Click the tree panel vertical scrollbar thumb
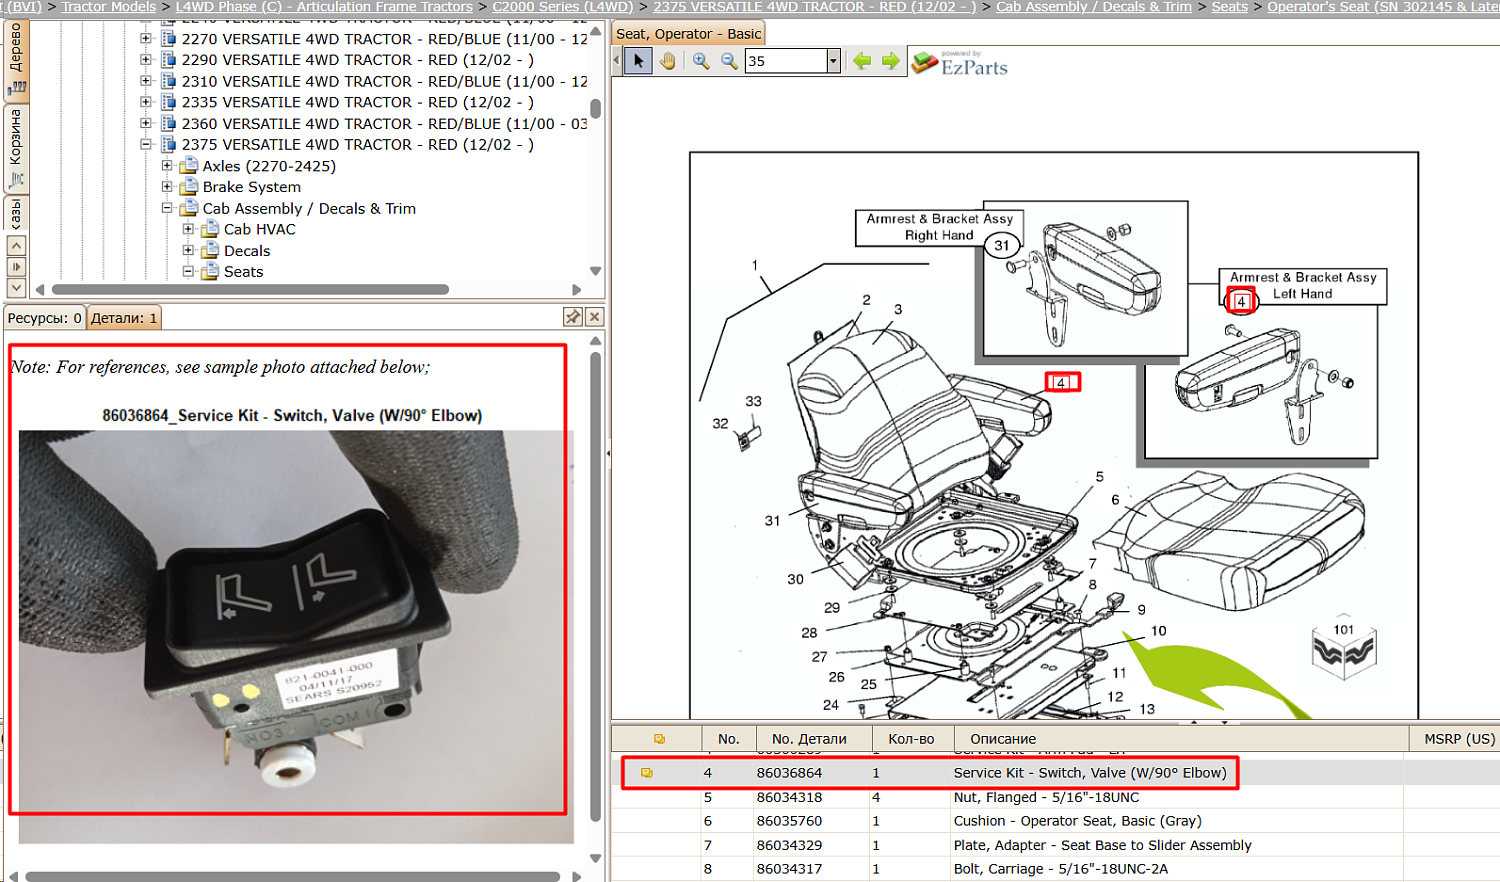1500x882 pixels. [595, 108]
